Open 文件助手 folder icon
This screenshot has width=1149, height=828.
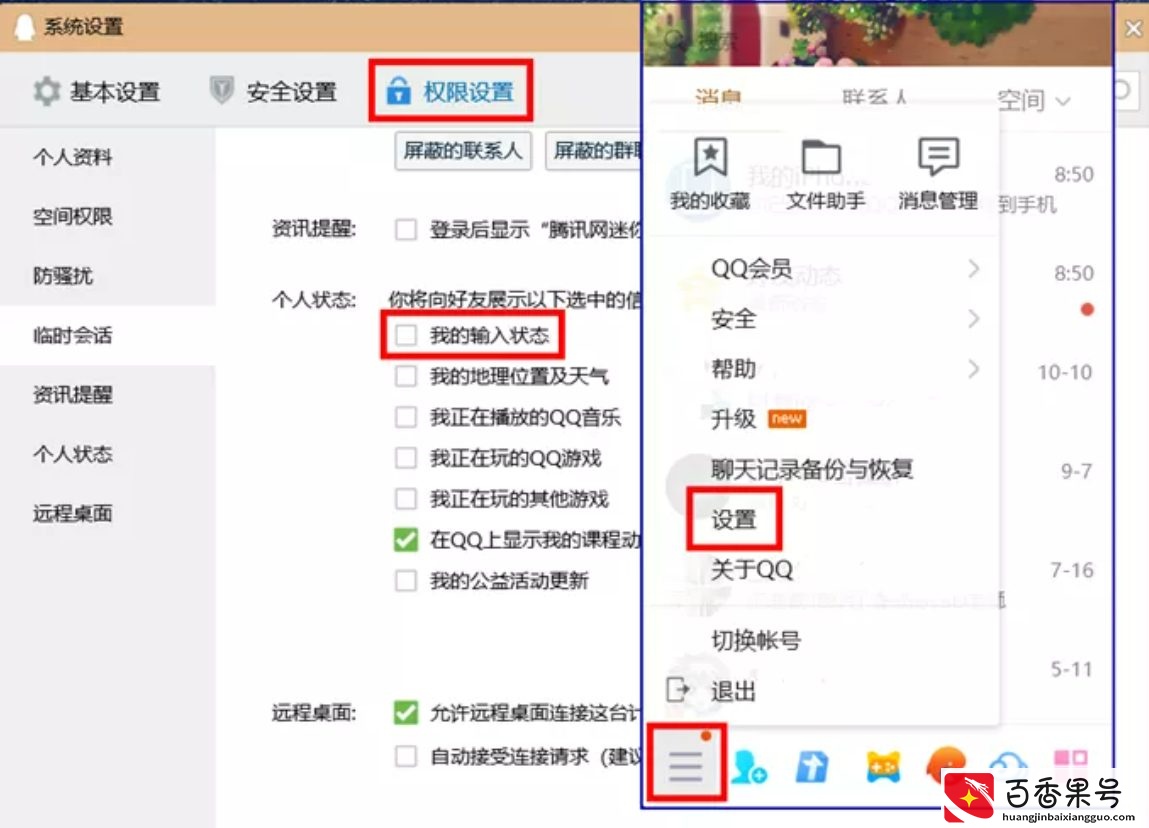tap(821, 157)
